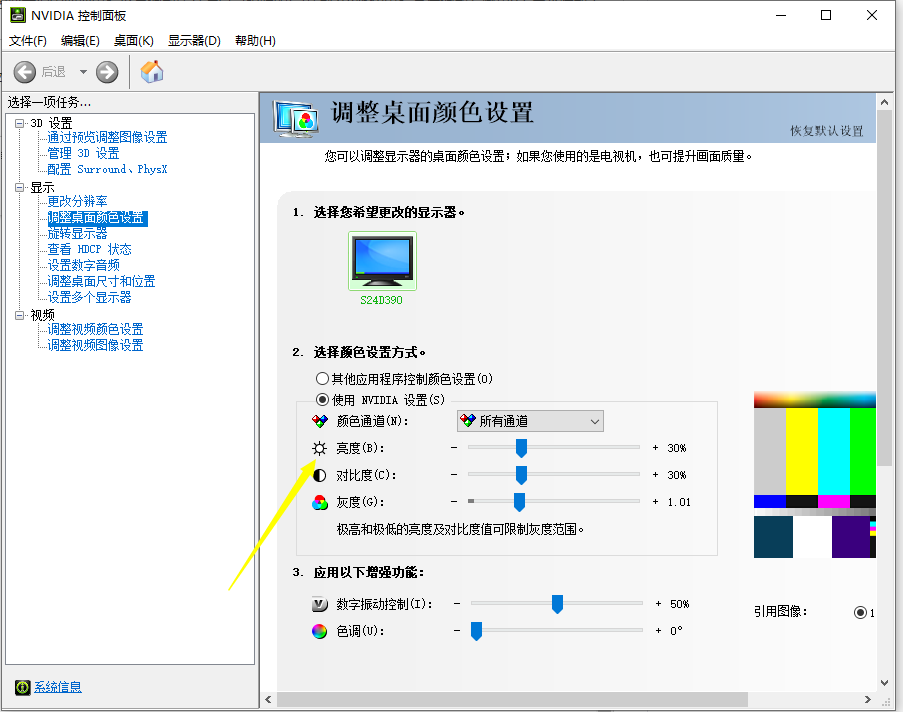
Task: Open 调整桌面尺寸和位置 task
Action: 101,281
